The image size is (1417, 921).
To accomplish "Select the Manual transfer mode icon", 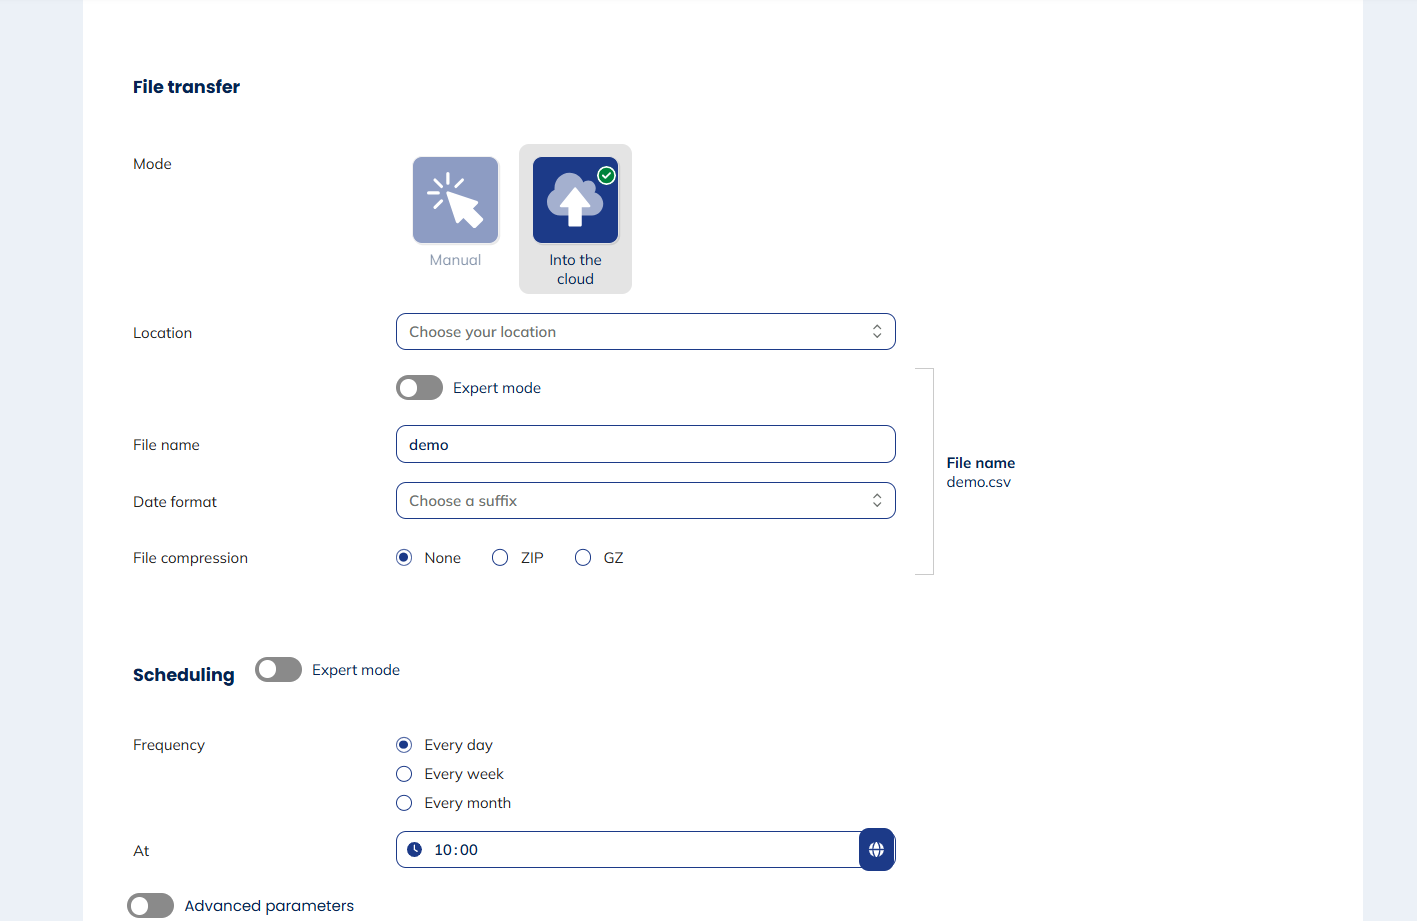I will coord(455,200).
